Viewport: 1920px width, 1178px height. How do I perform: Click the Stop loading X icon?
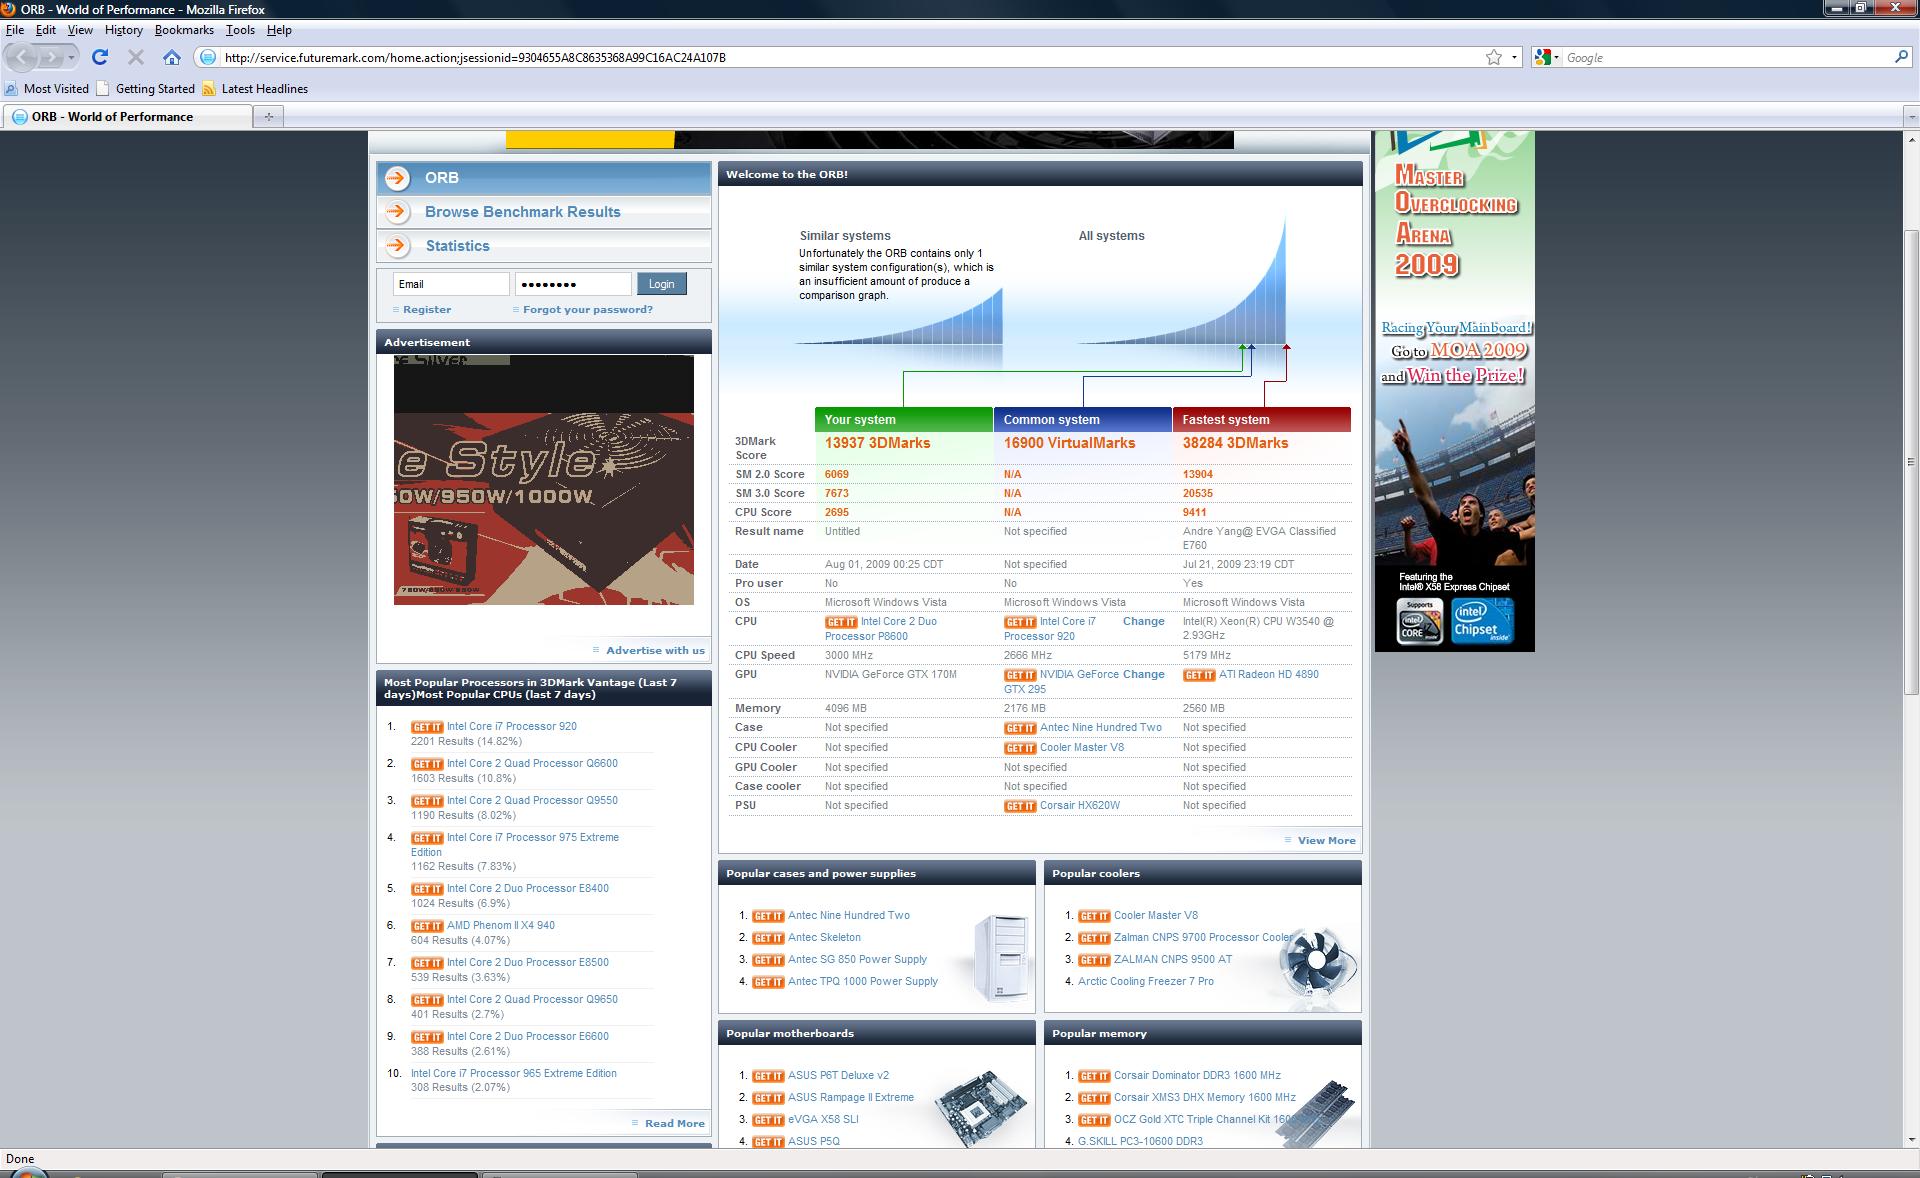click(136, 57)
